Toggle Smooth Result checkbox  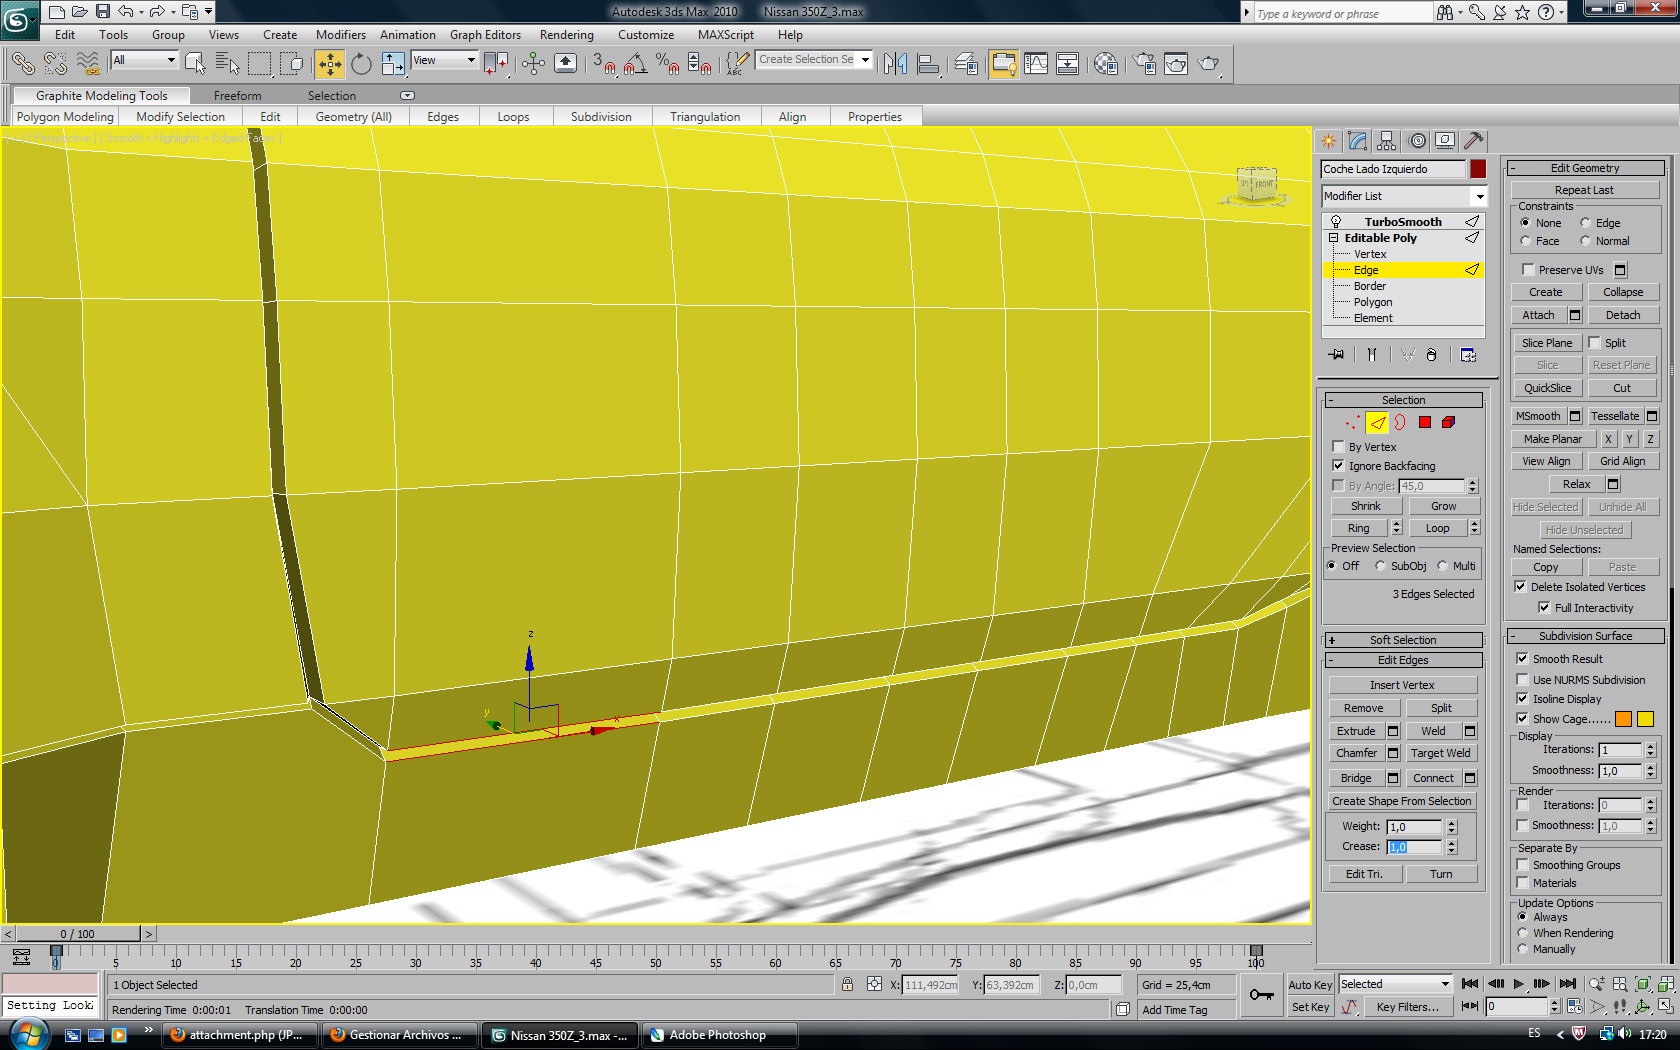pos(1522,659)
